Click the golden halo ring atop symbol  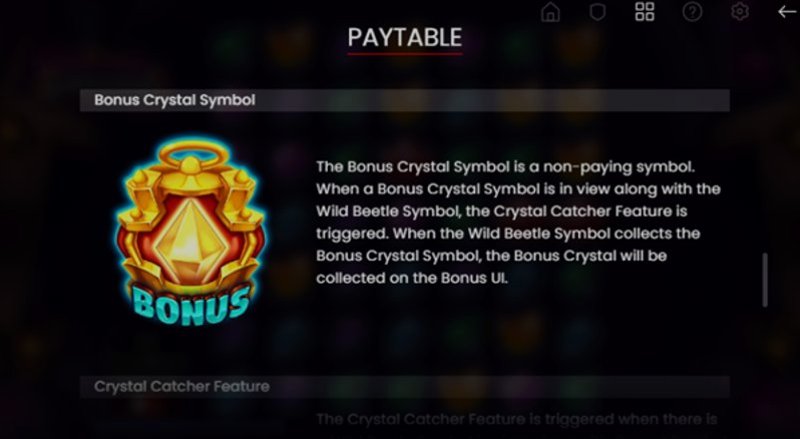[x=190, y=154]
